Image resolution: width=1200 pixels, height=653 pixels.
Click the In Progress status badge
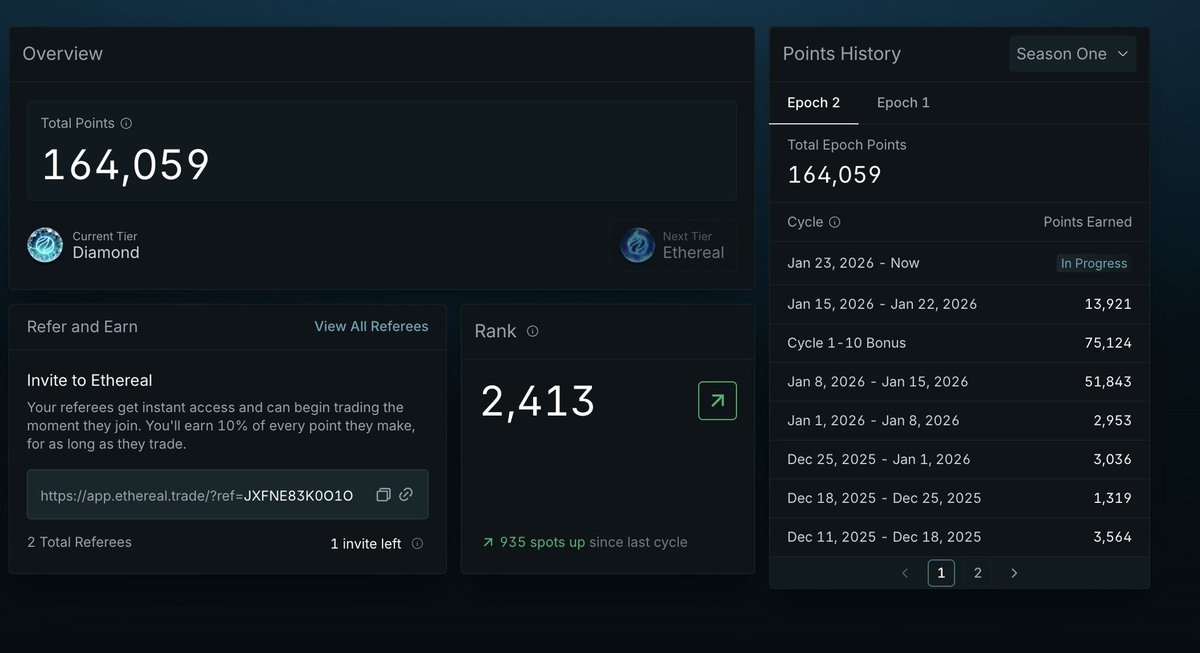click(1094, 264)
